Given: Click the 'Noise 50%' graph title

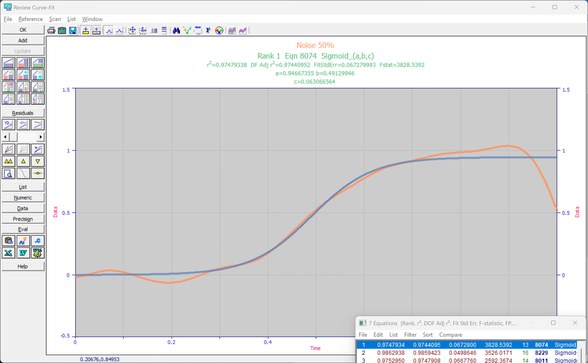Looking at the screenshot, I should point(315,45).
